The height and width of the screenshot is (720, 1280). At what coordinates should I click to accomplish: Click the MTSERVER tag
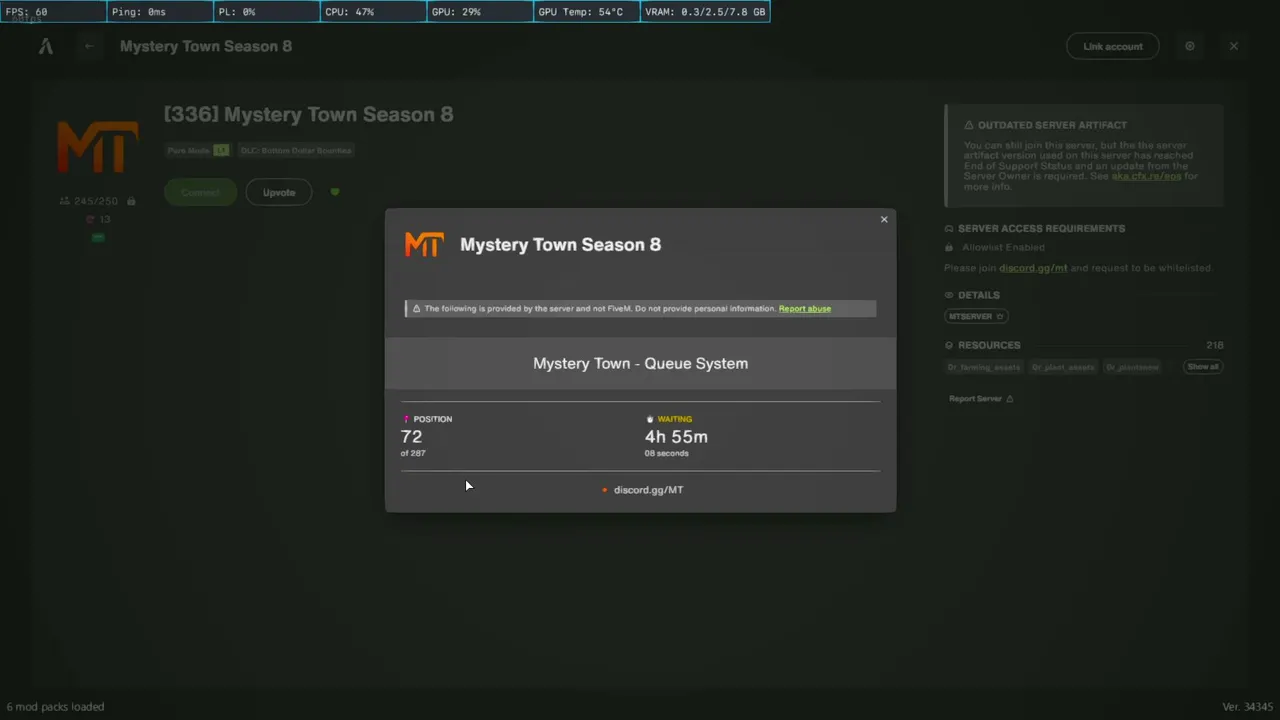pyautogui.click(x=976, y=316)
